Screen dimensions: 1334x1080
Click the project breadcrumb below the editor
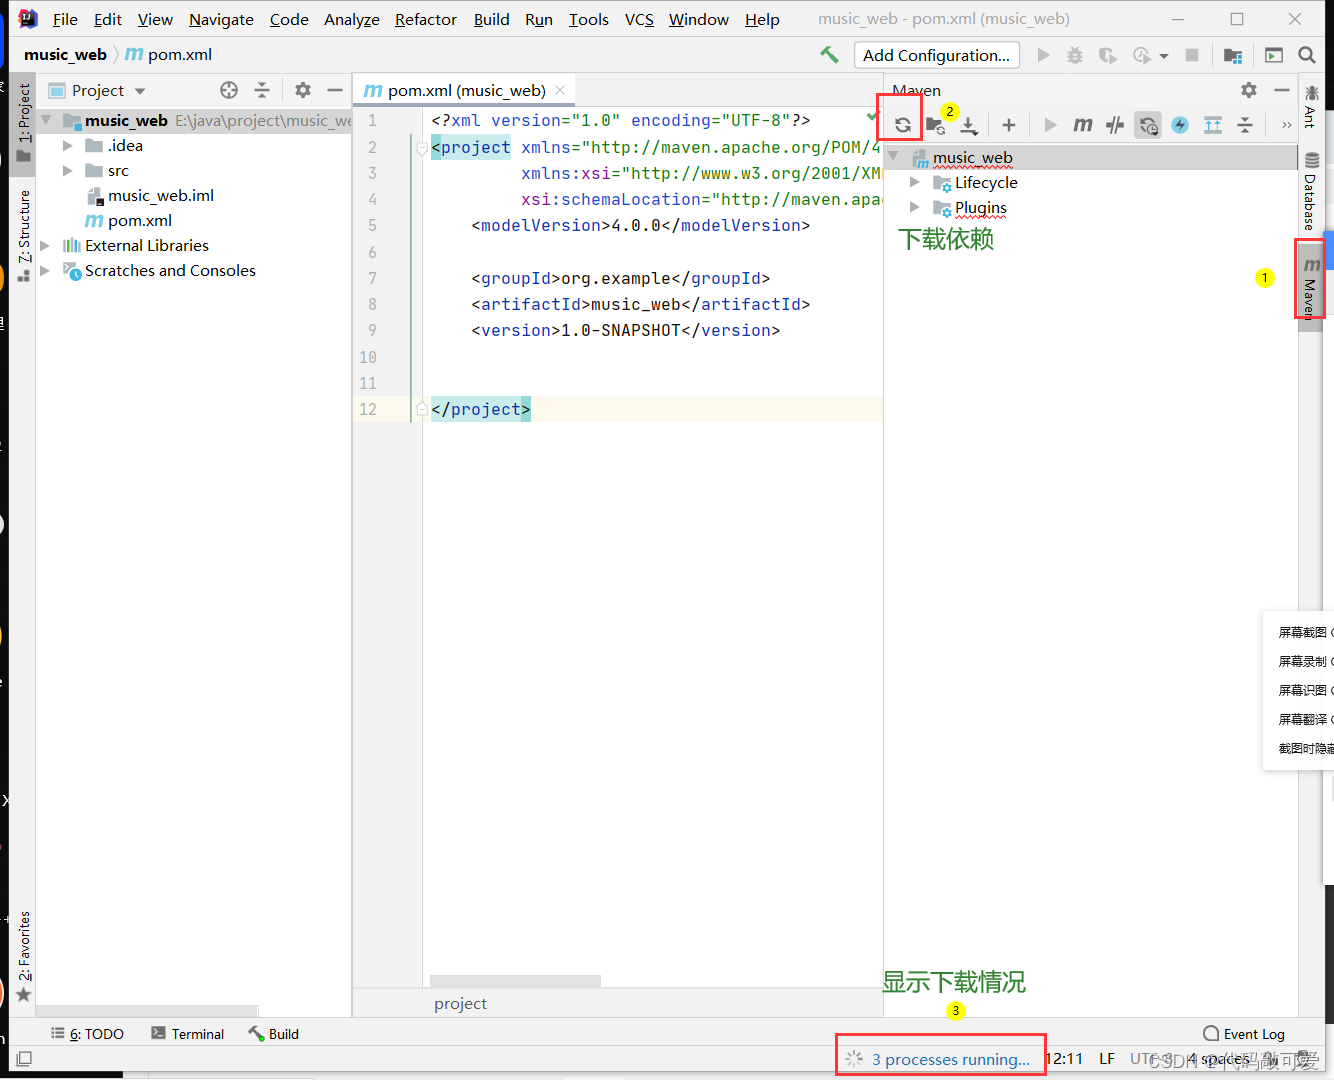click(x=460, y=1004)
